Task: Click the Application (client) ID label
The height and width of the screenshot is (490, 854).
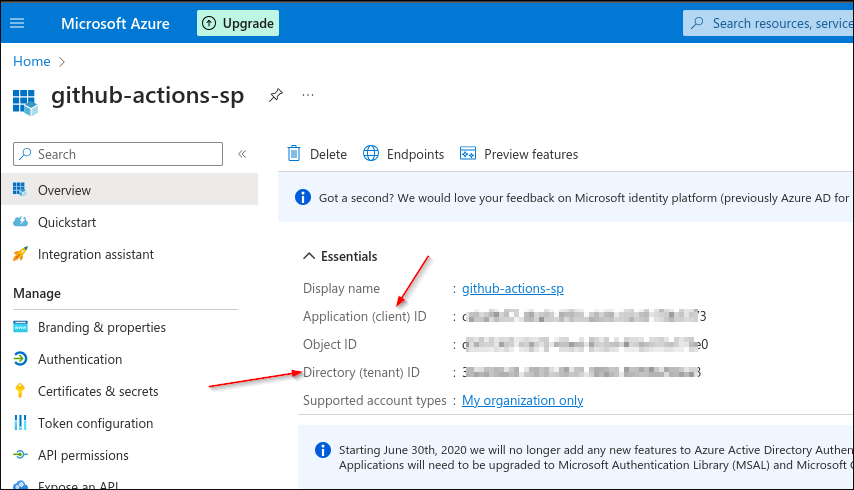Action: tap(364, 316)
